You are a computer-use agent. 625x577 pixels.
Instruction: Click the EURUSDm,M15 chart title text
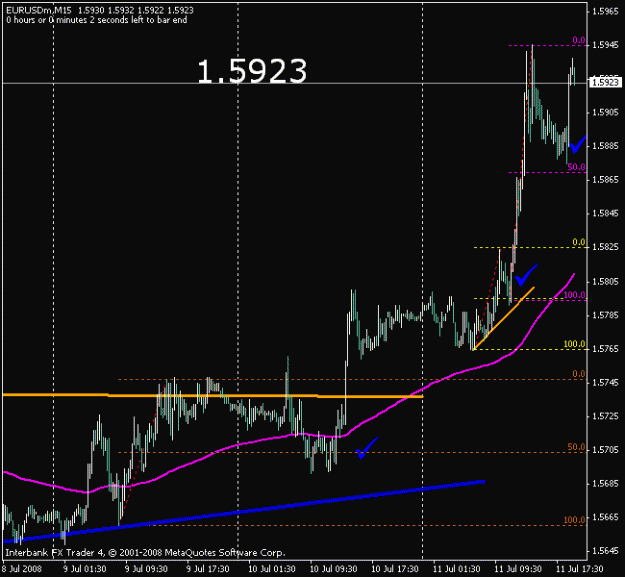click(38, 10)
